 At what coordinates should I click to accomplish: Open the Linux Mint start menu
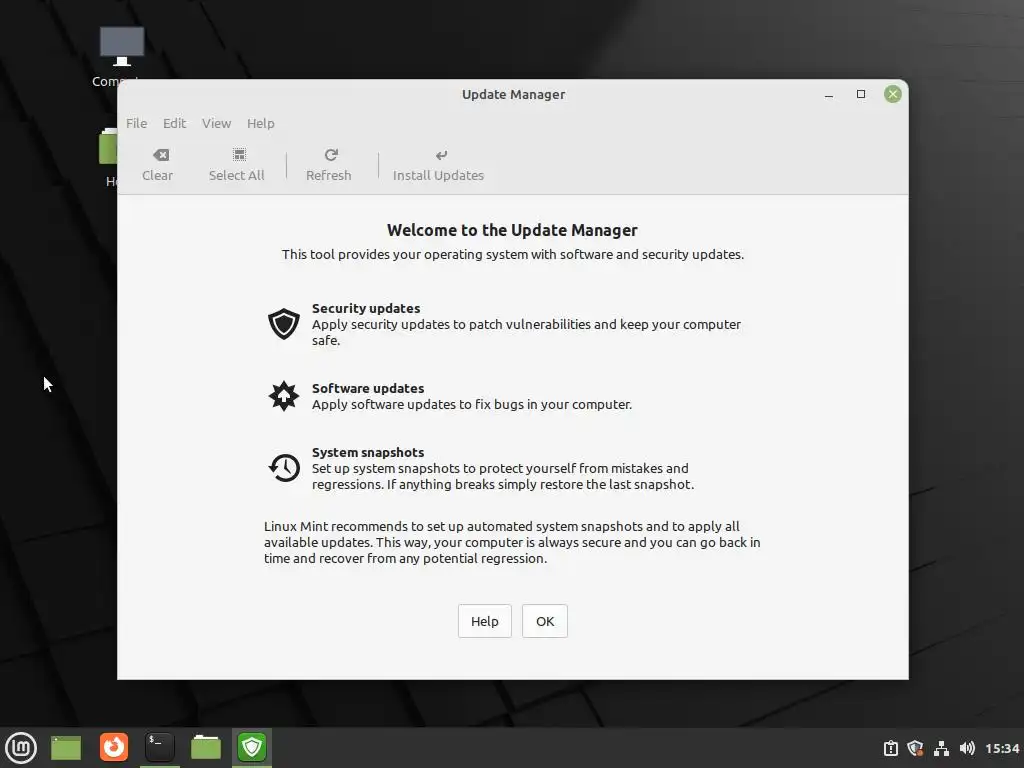pos(21,748)
